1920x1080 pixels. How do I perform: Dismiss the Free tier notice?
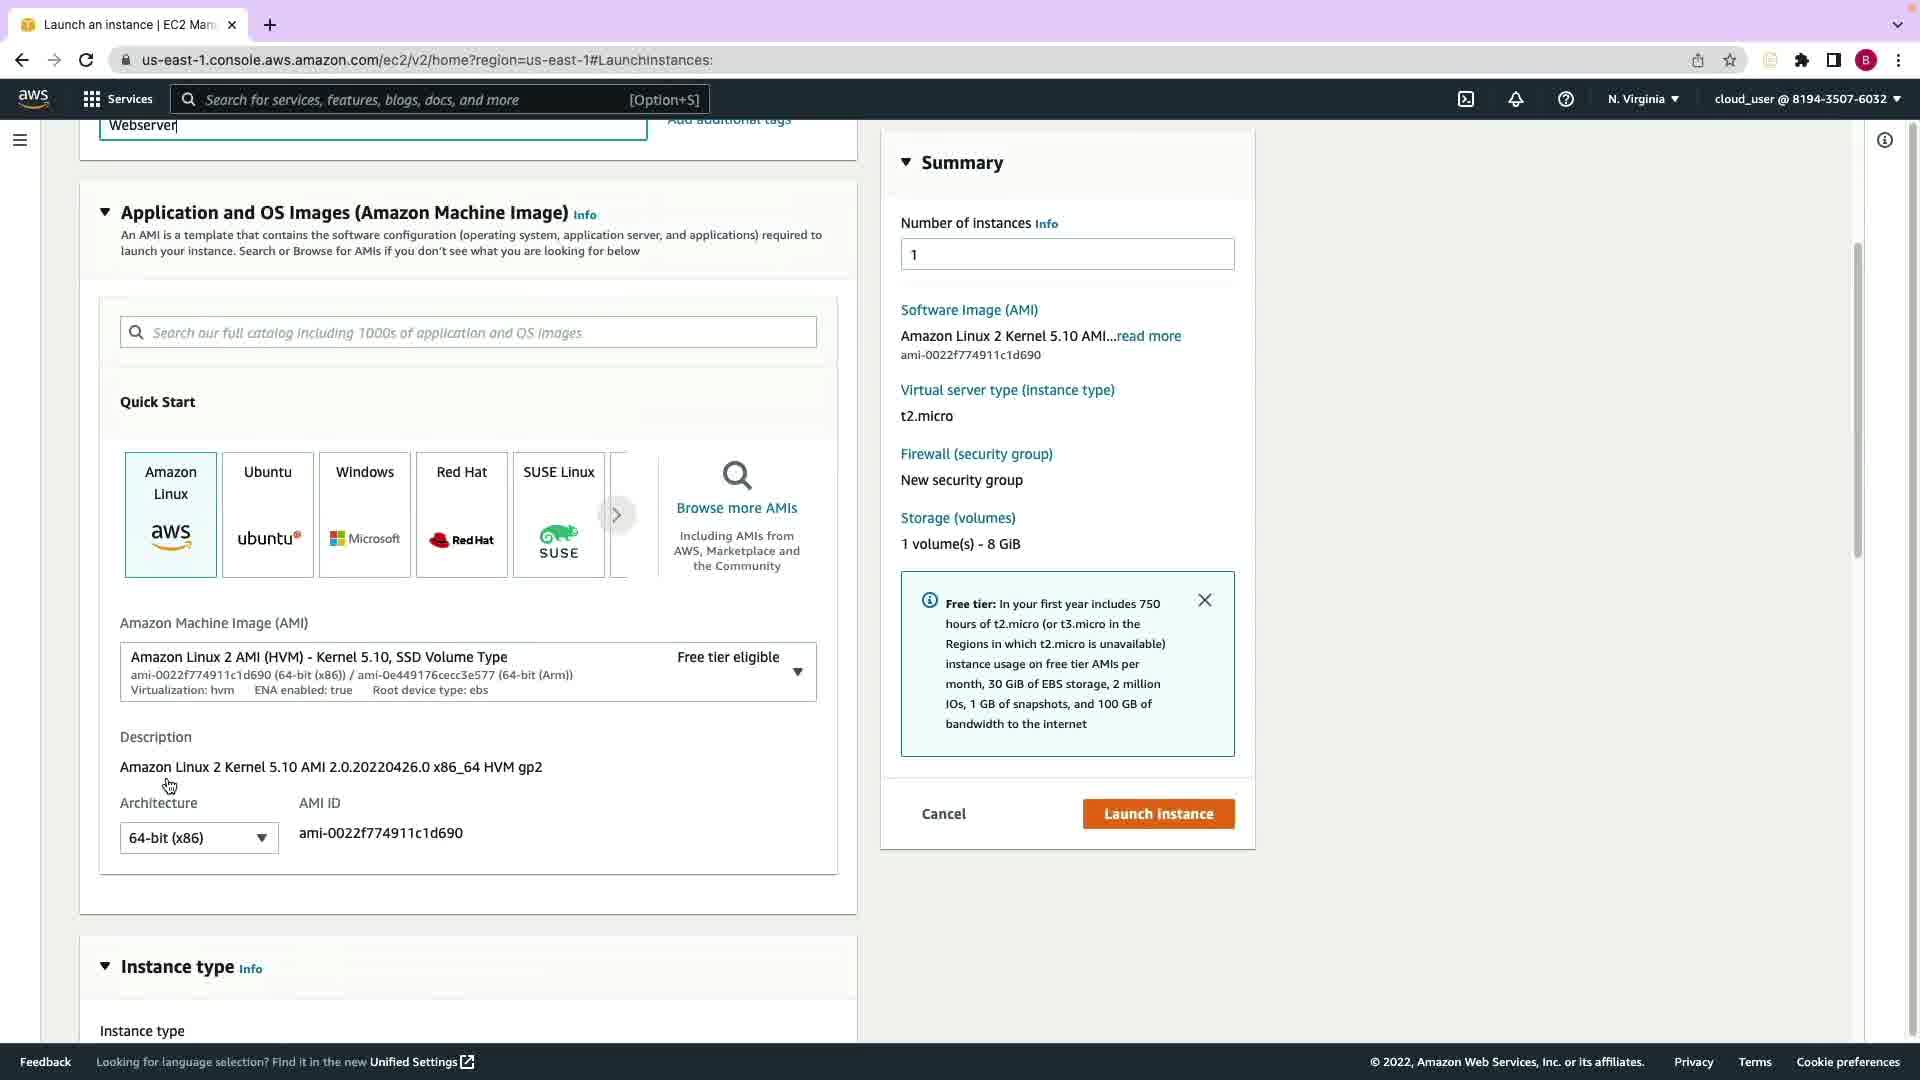point(1205,600)
